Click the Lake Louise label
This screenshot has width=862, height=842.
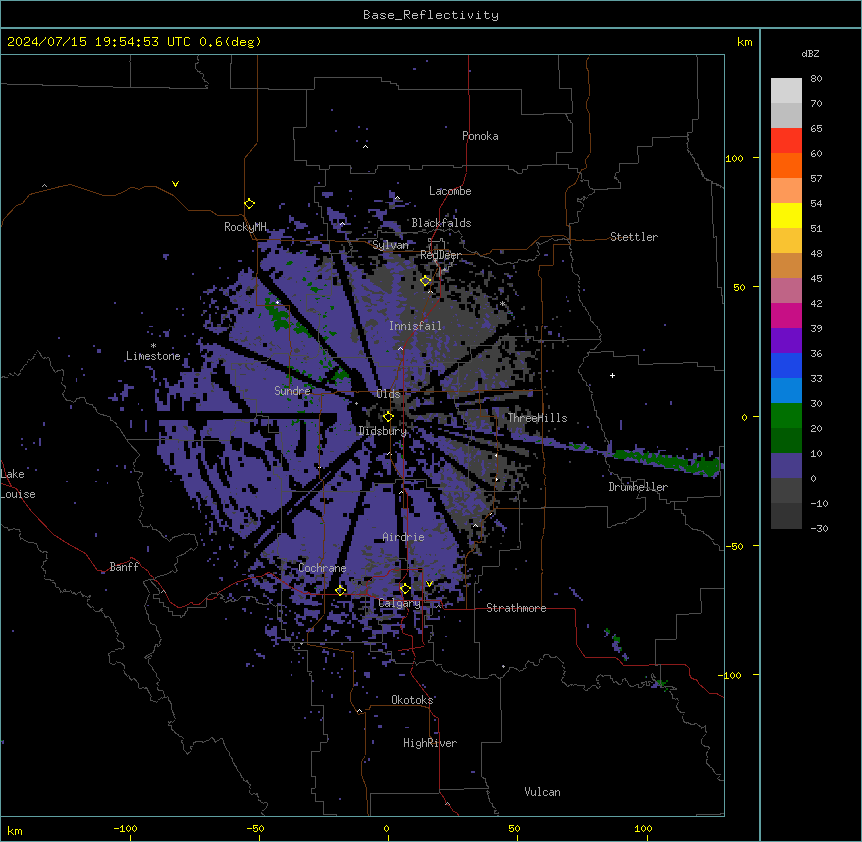[x=18, y=484]
